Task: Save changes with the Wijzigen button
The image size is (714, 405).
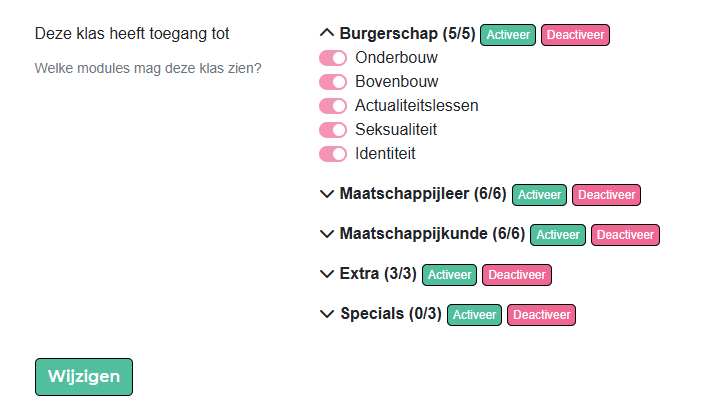Action: (x=84, y=377)
